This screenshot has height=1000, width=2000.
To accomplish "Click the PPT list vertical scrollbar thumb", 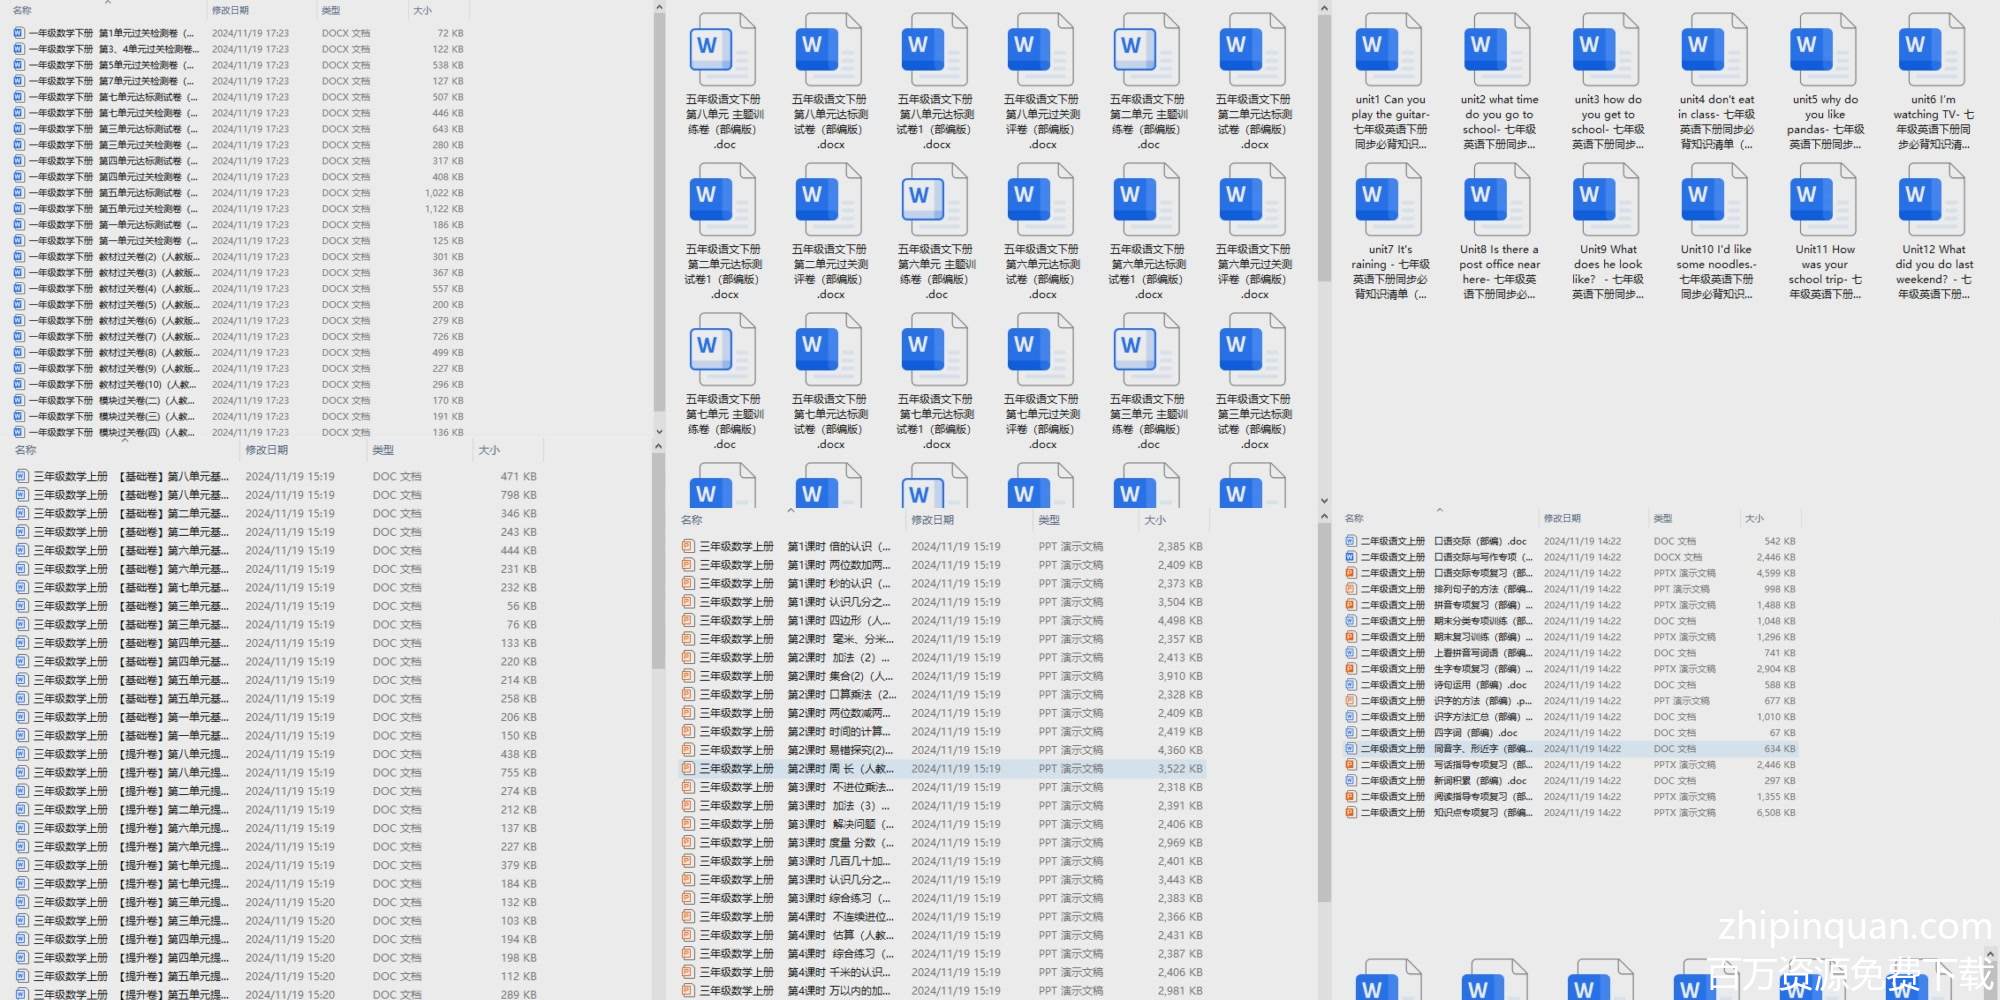I will 1324,700.
